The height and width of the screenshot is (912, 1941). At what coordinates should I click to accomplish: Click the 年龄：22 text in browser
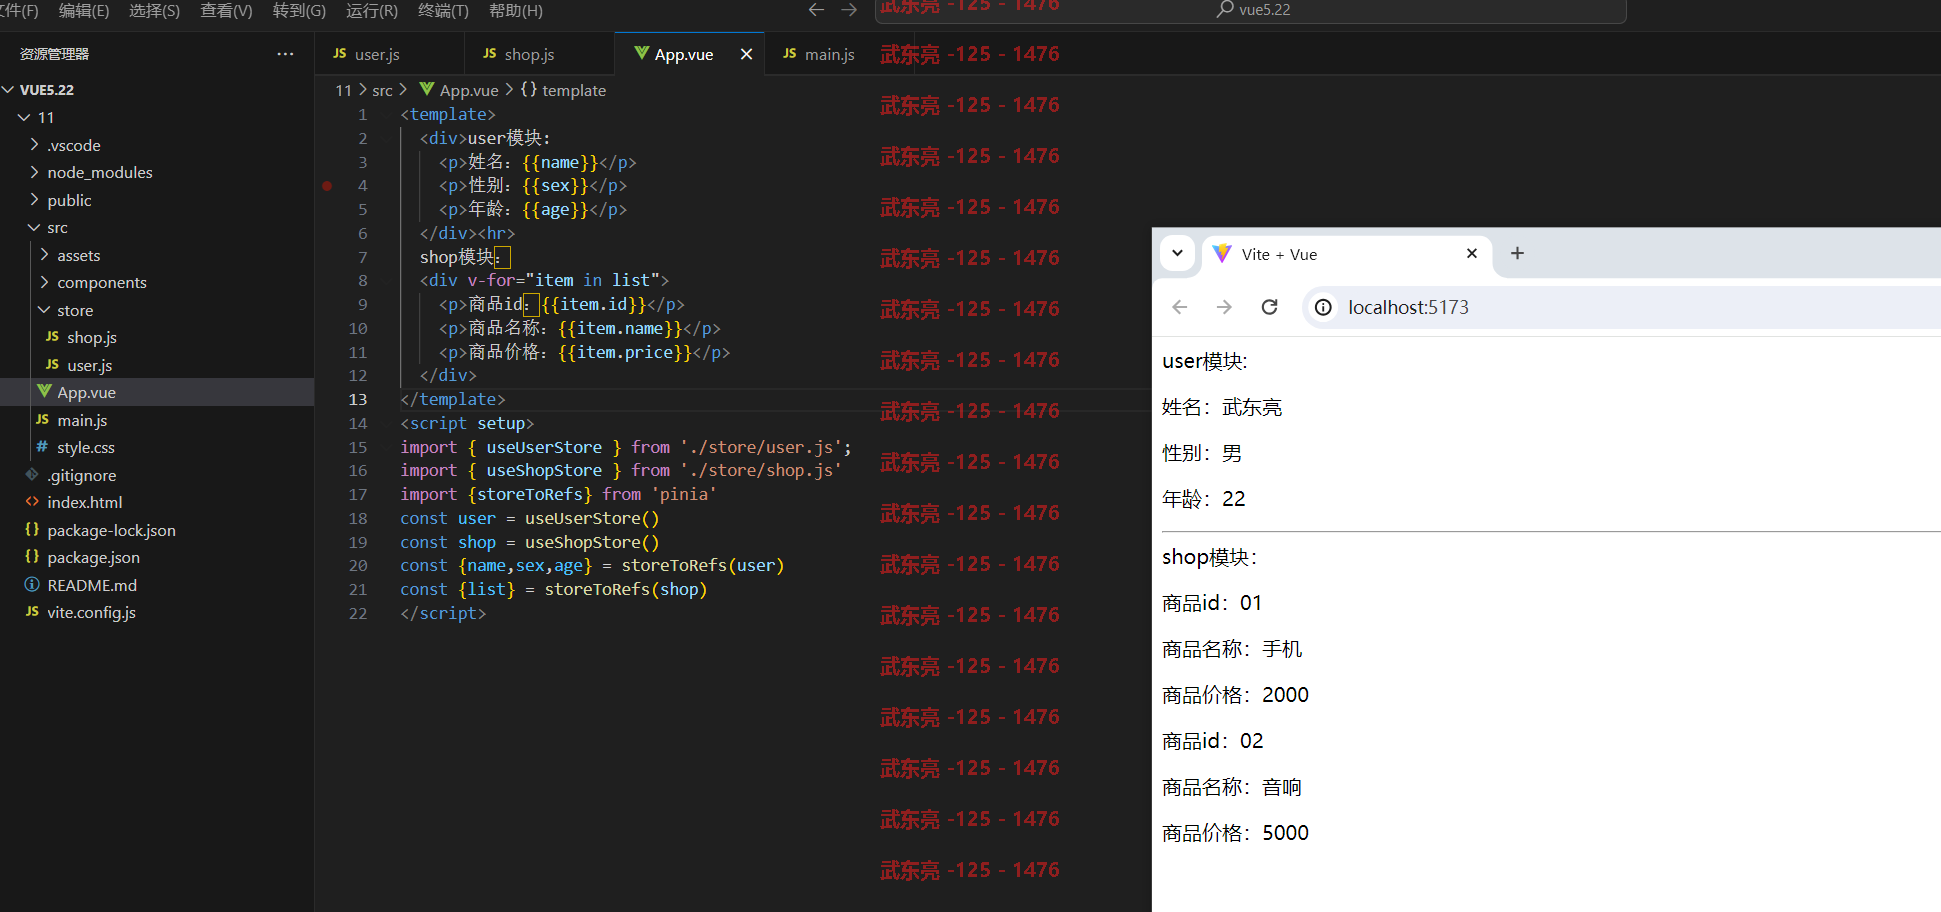(x=1204, y=499)
